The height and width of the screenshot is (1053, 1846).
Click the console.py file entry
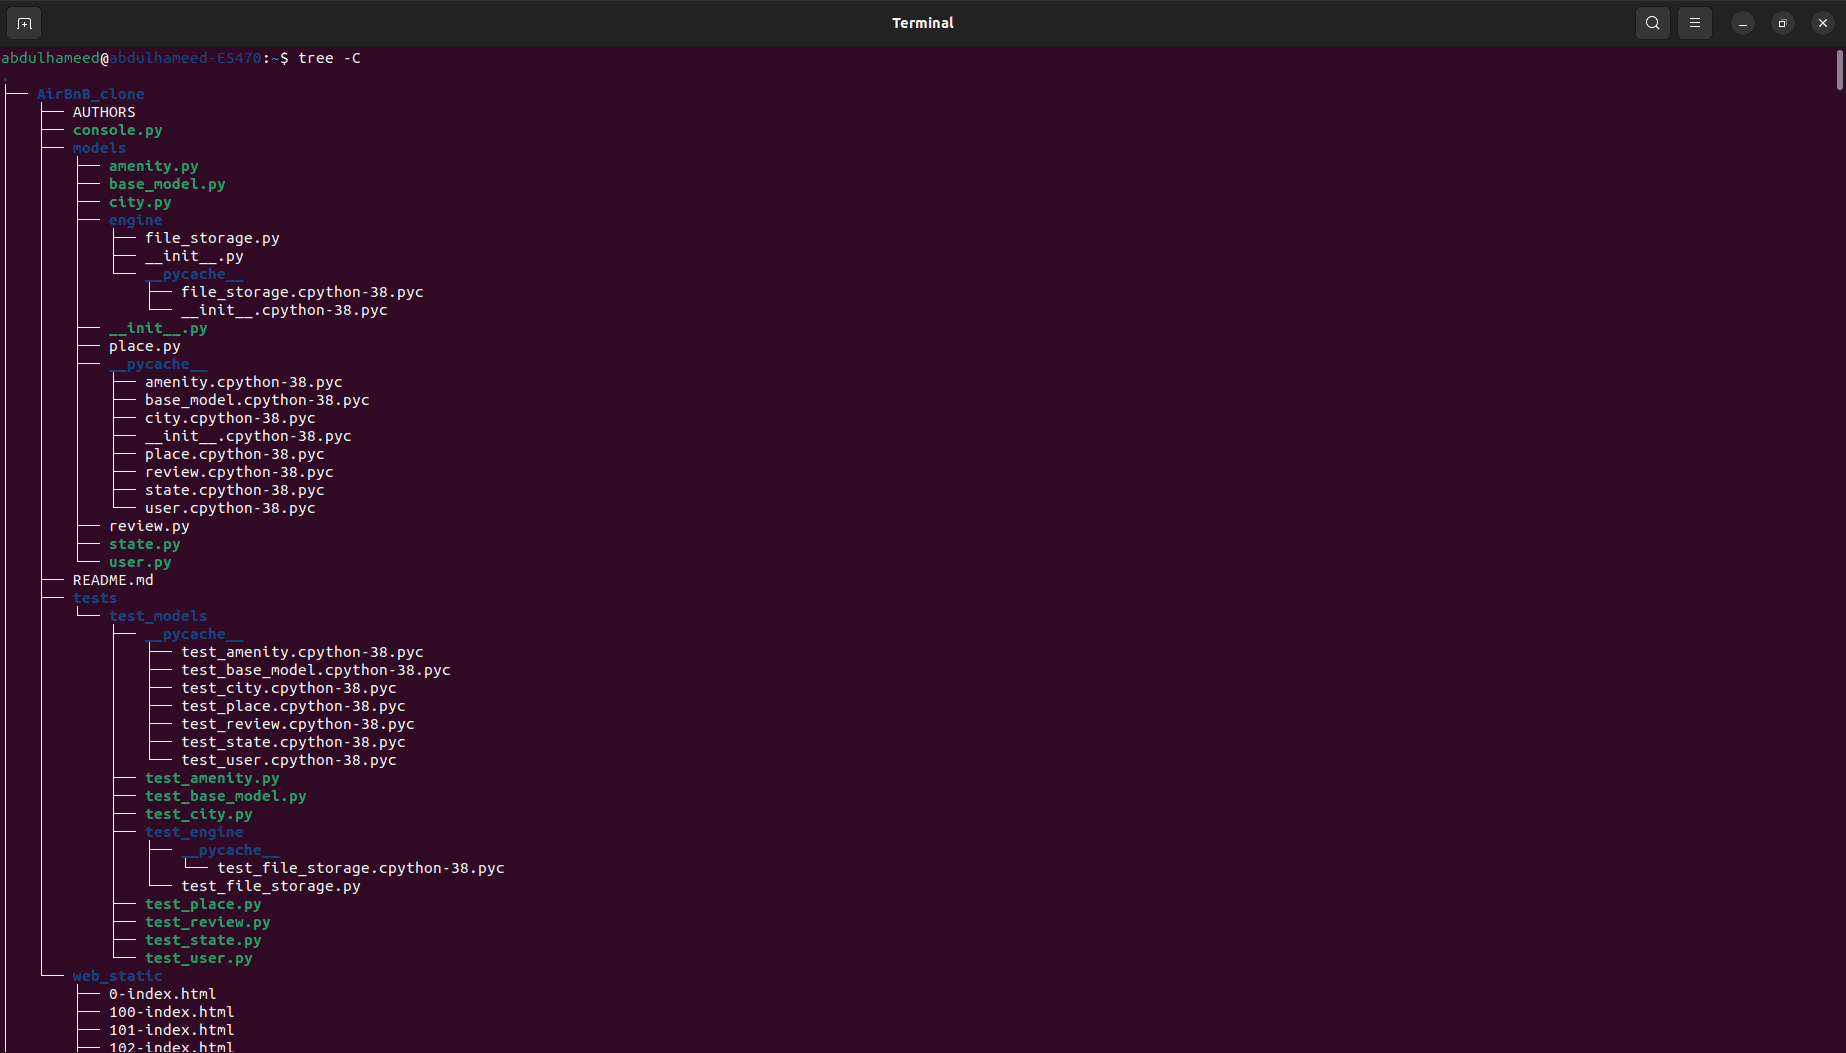click(x=117, y=130)
